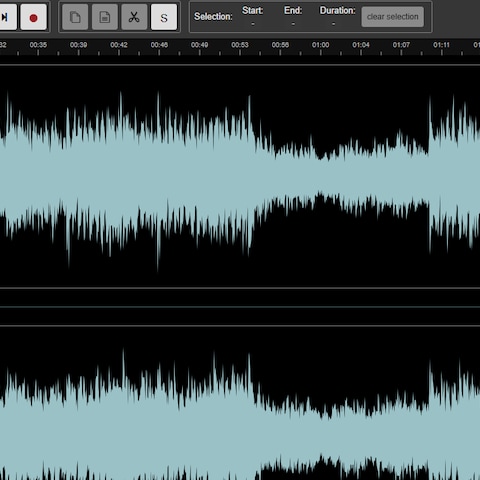Click inside the upper channel waveform

click(240, 177)
